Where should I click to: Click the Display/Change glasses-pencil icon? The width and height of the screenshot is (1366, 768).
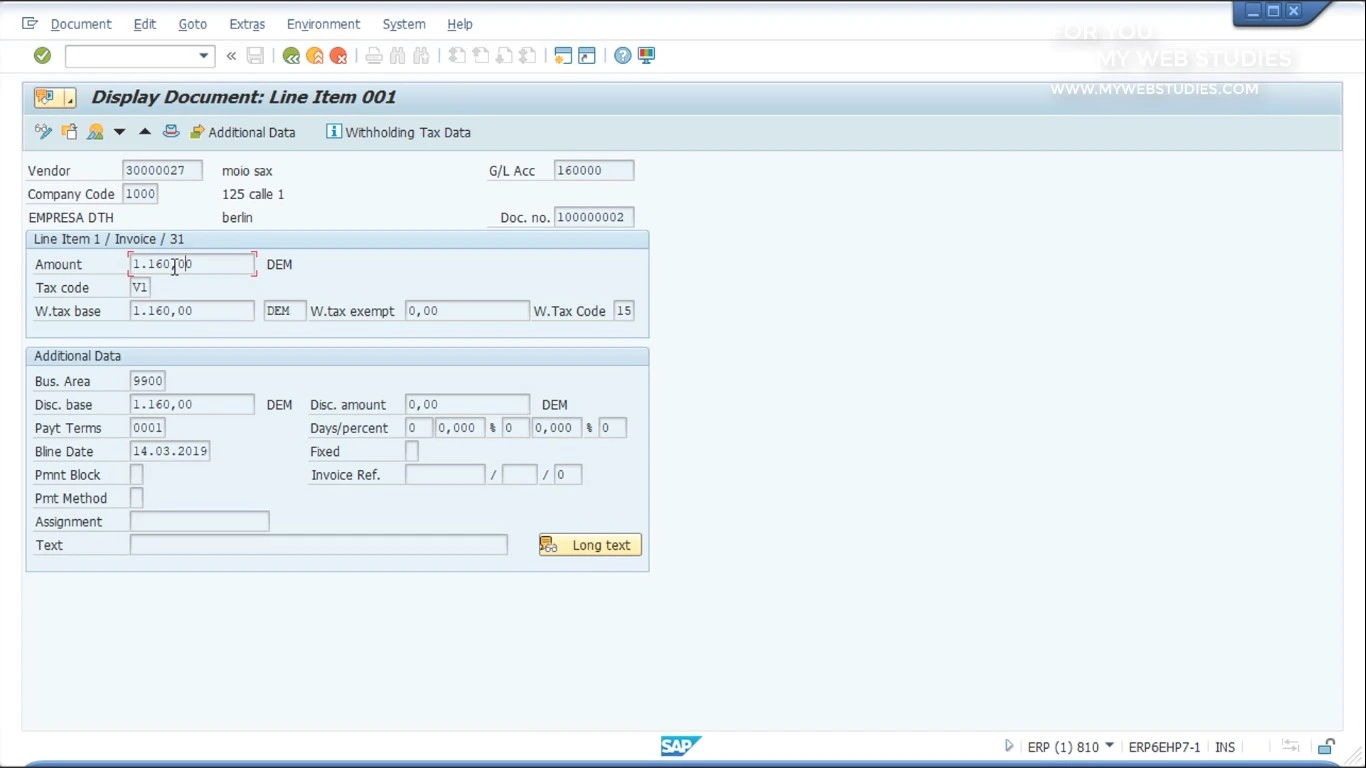(43, 132)
